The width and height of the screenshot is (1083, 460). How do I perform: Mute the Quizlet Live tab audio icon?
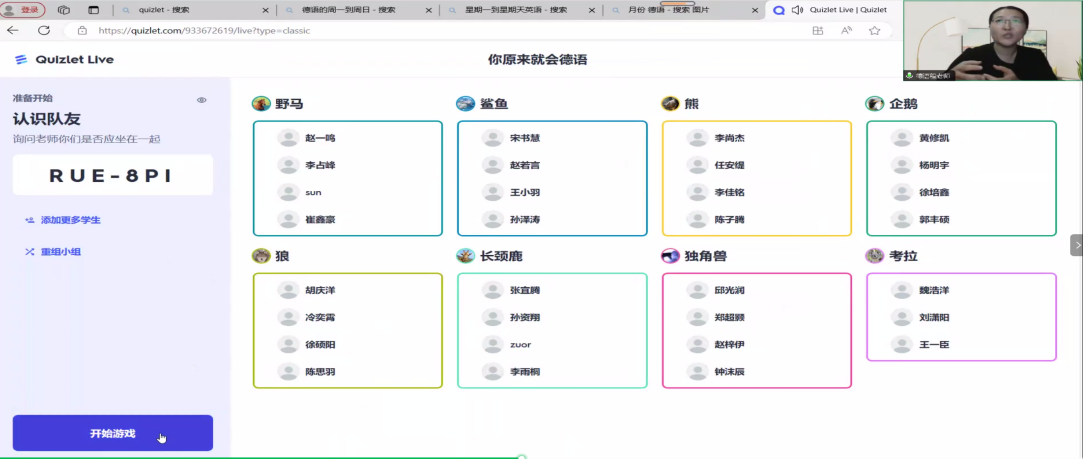point(797,10)
